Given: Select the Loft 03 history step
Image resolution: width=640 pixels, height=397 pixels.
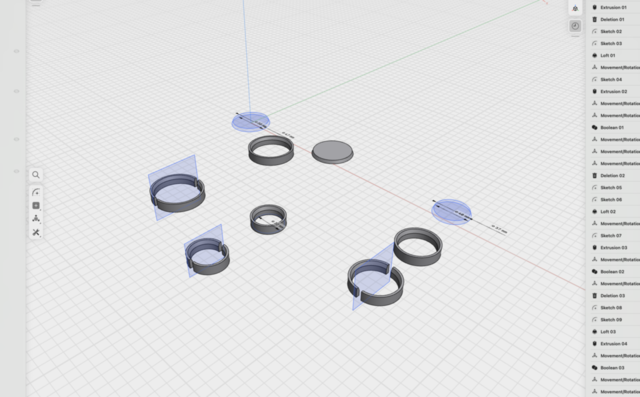Looking at the screenshot, I should (613, 332).
